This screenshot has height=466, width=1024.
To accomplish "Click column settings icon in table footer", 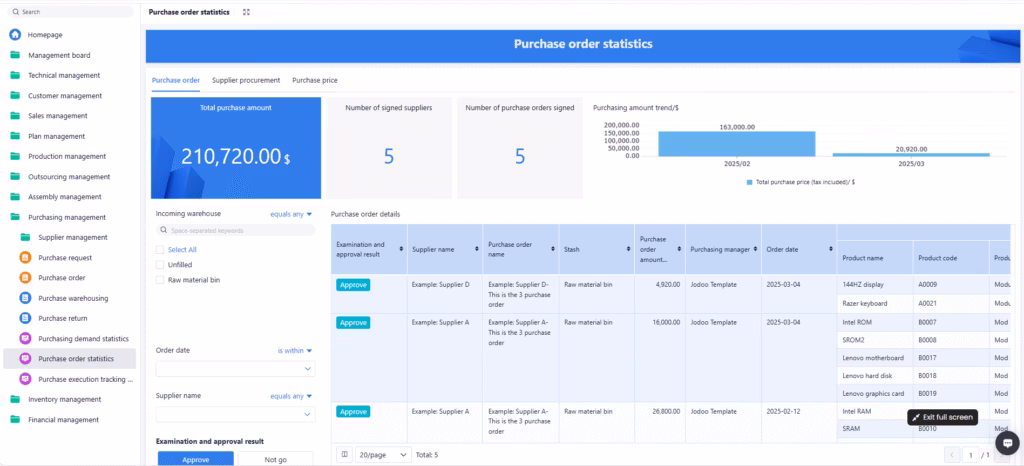I will click(x=345, y=454).
